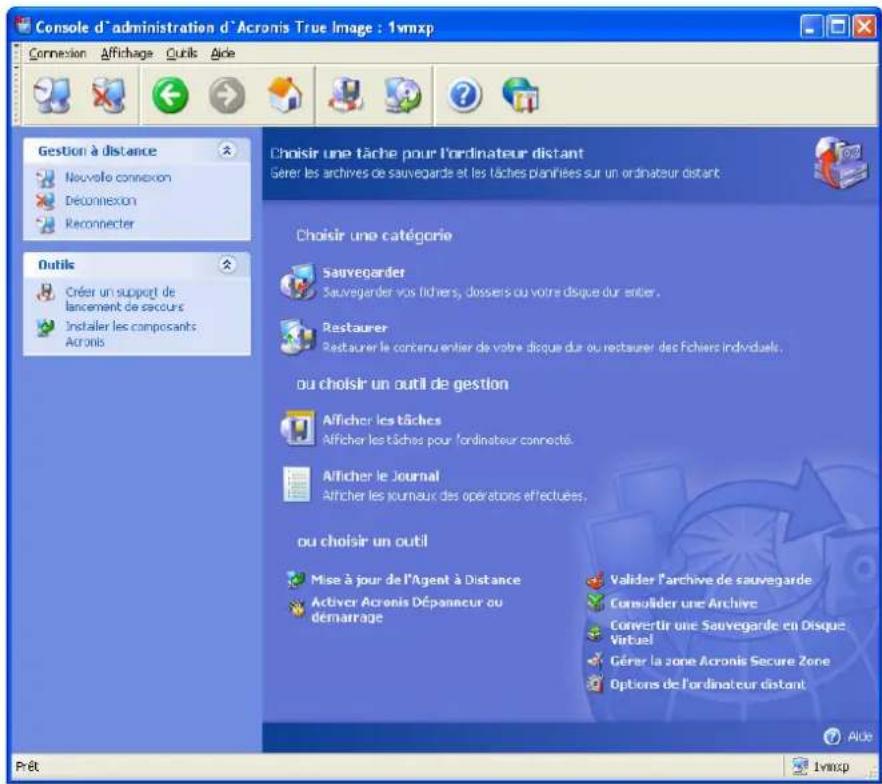The width and height of the screenshot is (882, 784).
Task: Click the Déconnexion link
Action: pos(101,201)
